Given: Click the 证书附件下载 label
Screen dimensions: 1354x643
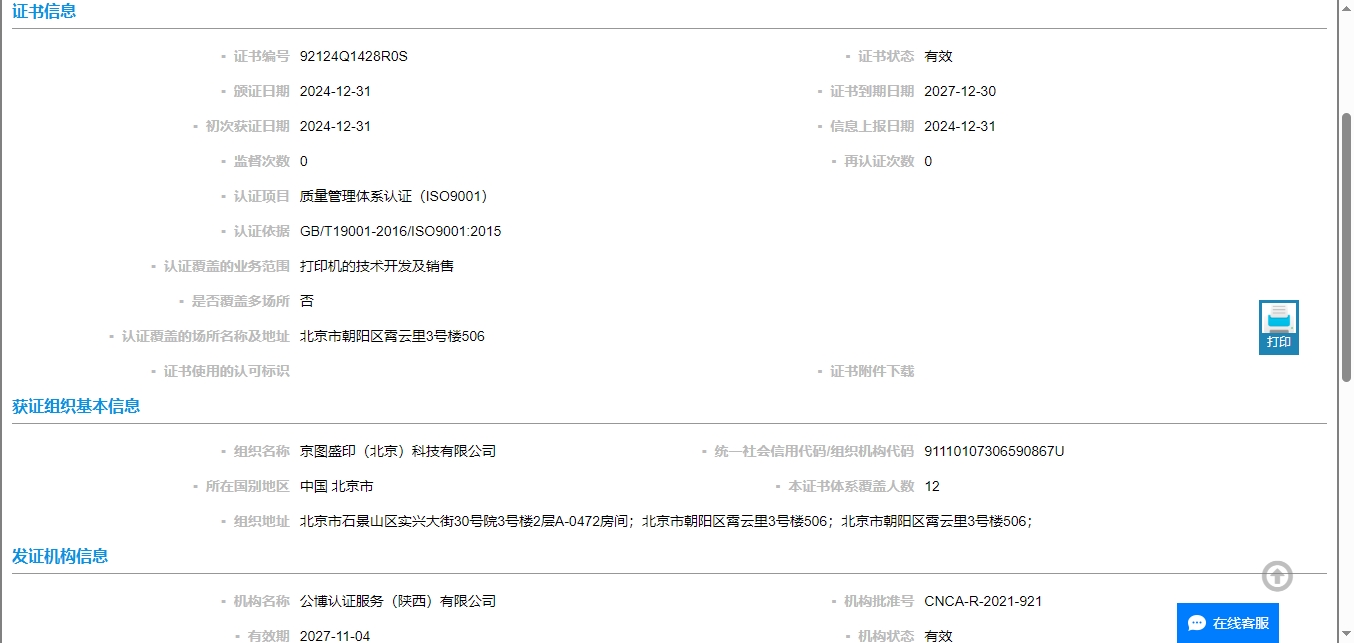Looking at the screenshot, I should tap(872, 371).
